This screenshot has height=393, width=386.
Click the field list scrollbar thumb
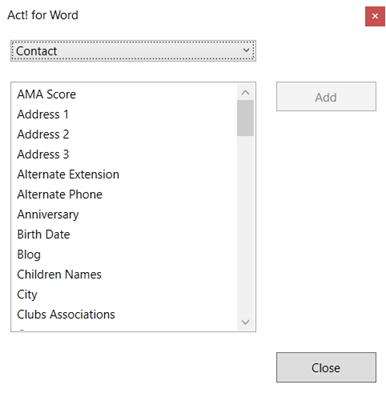245,118
